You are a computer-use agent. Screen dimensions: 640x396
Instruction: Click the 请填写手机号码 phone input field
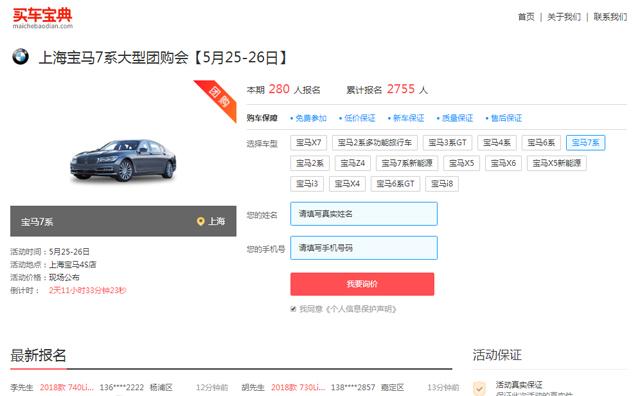364,248
